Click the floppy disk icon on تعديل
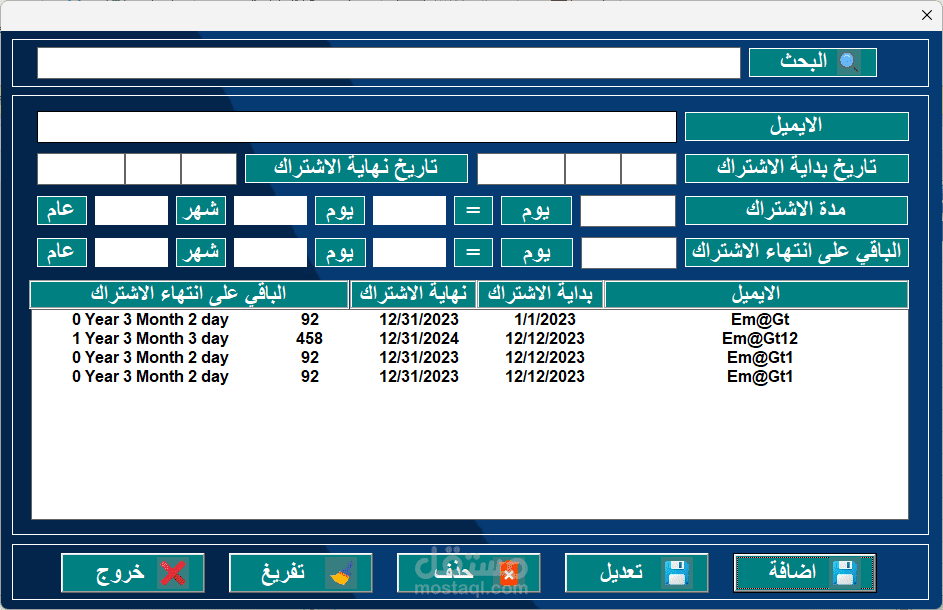Image resolution: width=943 pixels, height=610 pixels. tap(676, 573)
